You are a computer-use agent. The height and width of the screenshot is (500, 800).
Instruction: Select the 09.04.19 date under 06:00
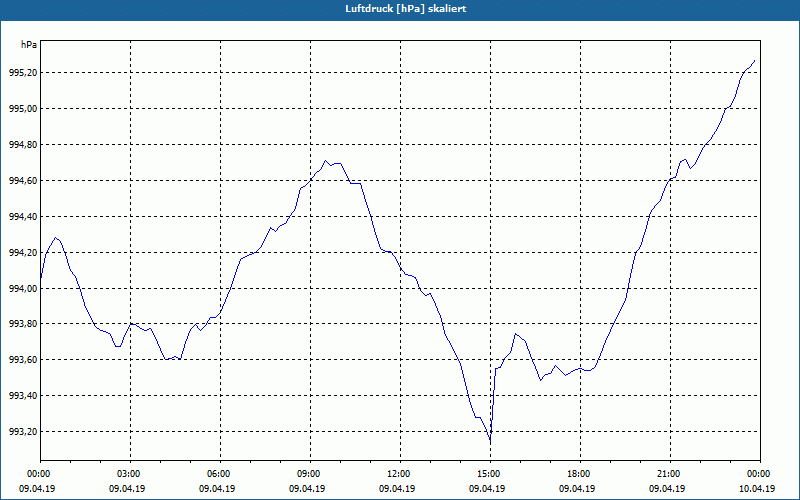click(x=217, y=488)
